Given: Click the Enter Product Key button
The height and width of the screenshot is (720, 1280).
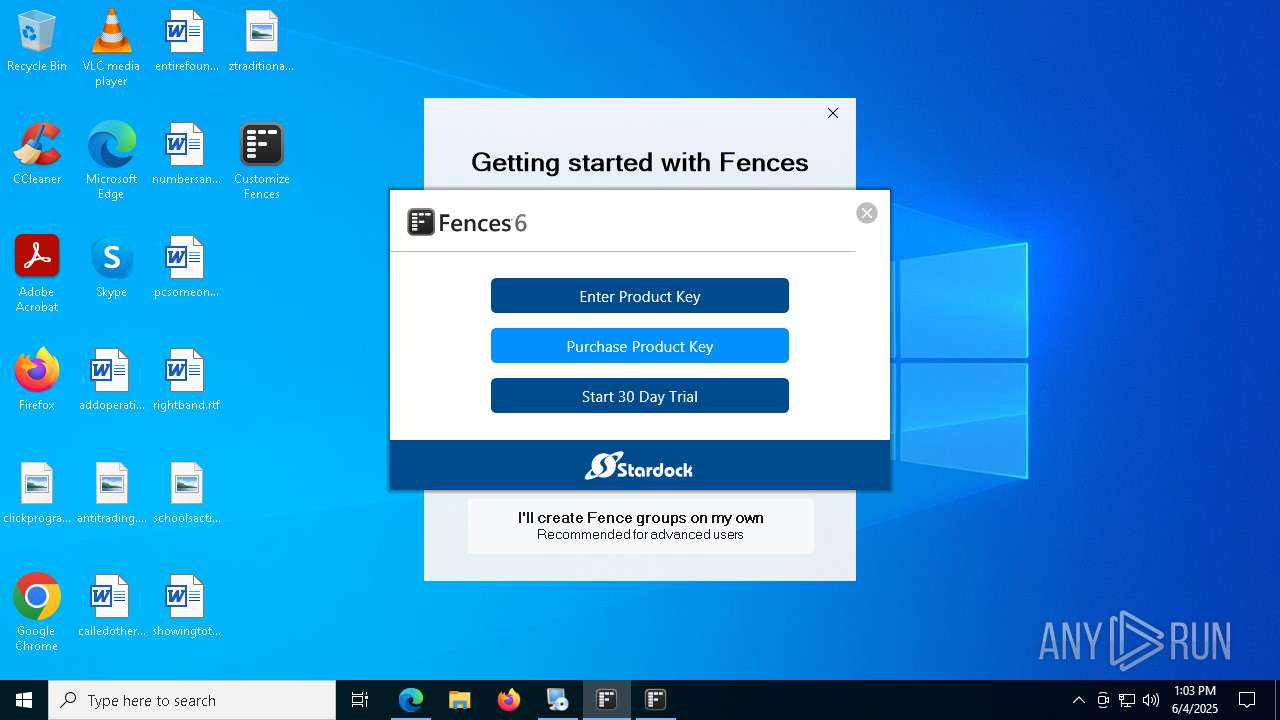Looking at the screenshot, I should (x=640, y=296).
